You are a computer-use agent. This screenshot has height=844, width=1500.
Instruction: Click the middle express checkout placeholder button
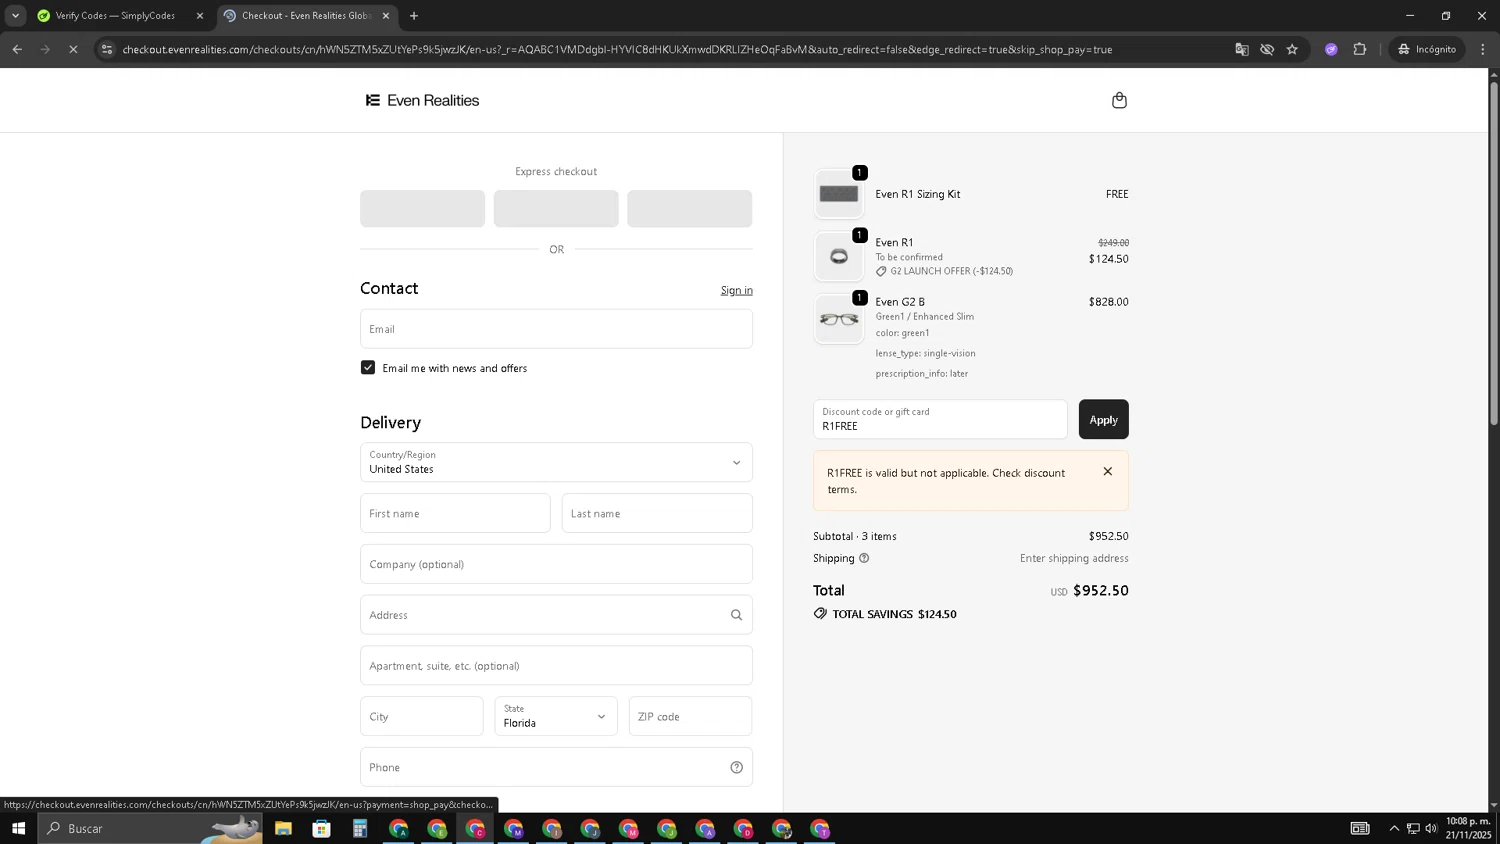coord(556,209)
